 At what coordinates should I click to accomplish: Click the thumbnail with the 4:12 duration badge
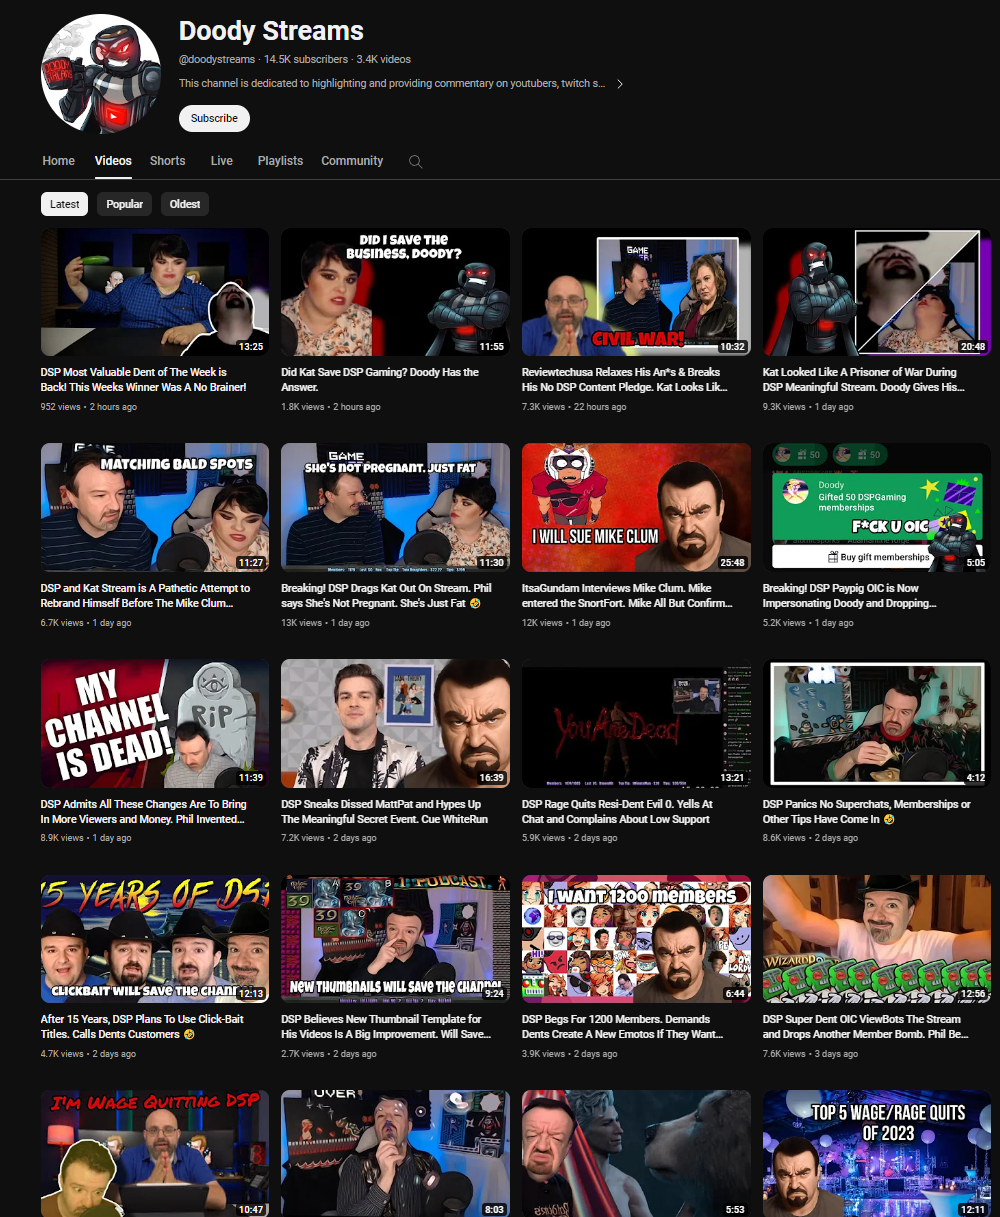coord(877,723)
